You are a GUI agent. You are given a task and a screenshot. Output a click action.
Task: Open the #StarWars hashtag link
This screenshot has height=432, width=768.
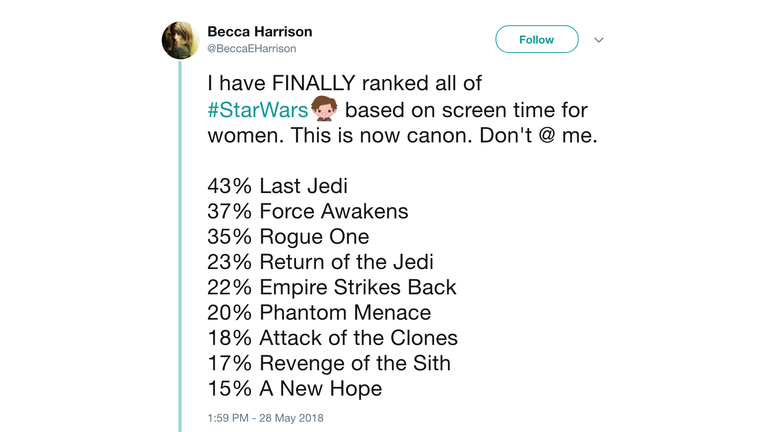(258, 110)
